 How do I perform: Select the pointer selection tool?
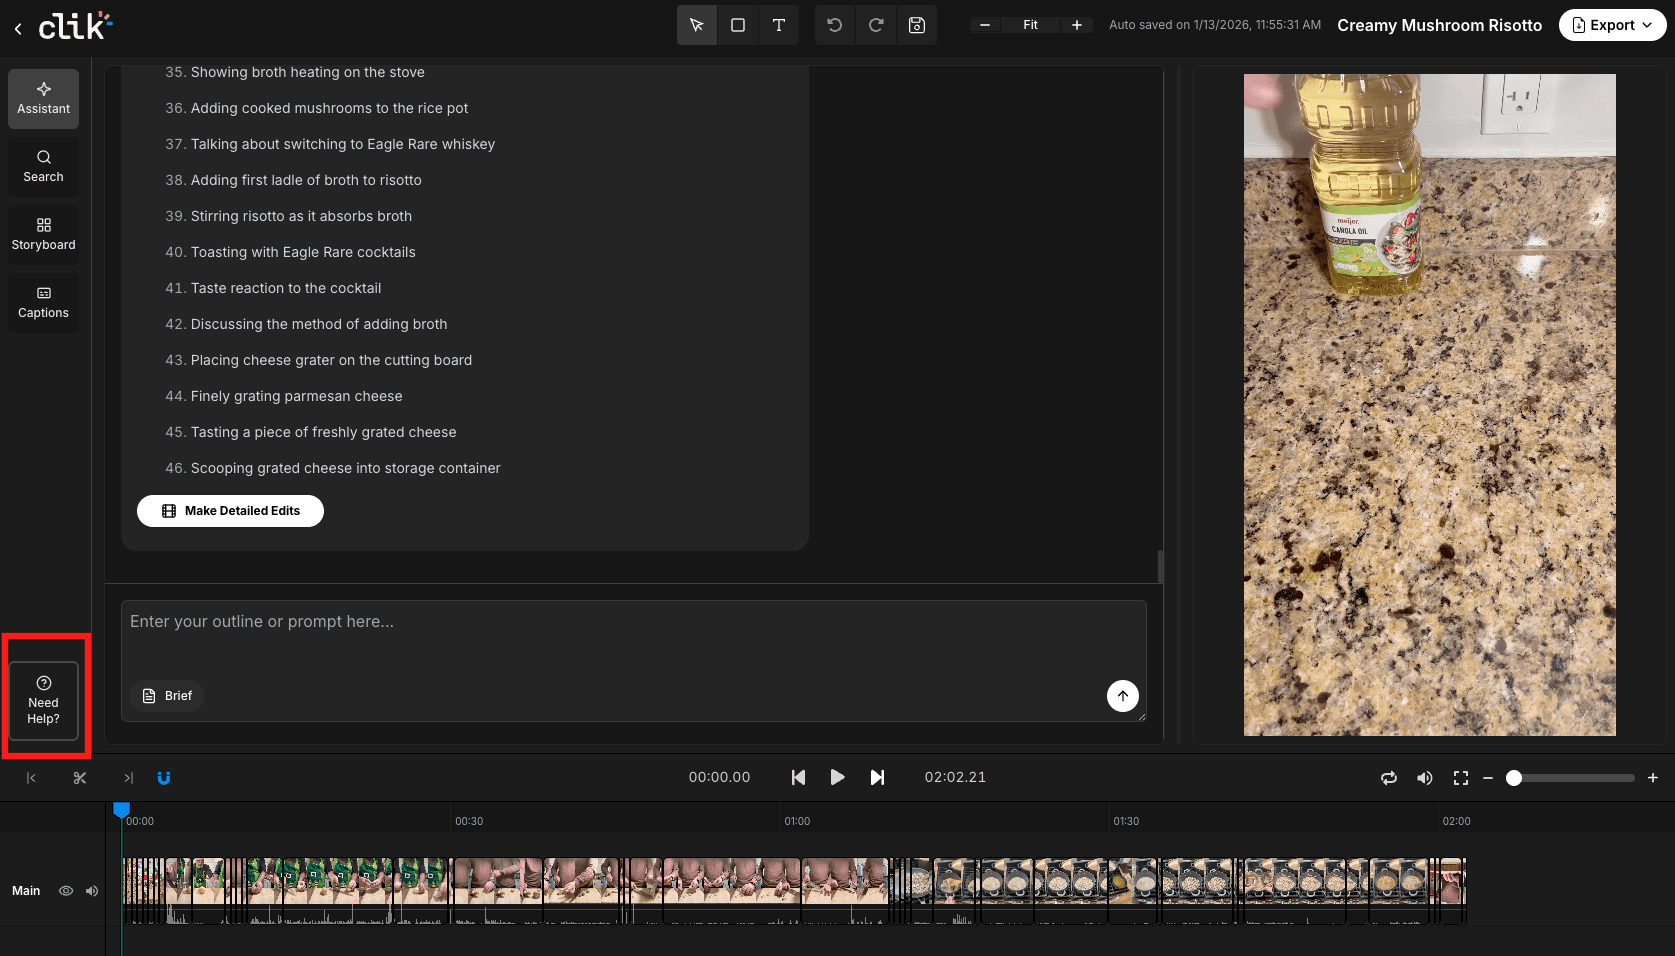point(697,25)
